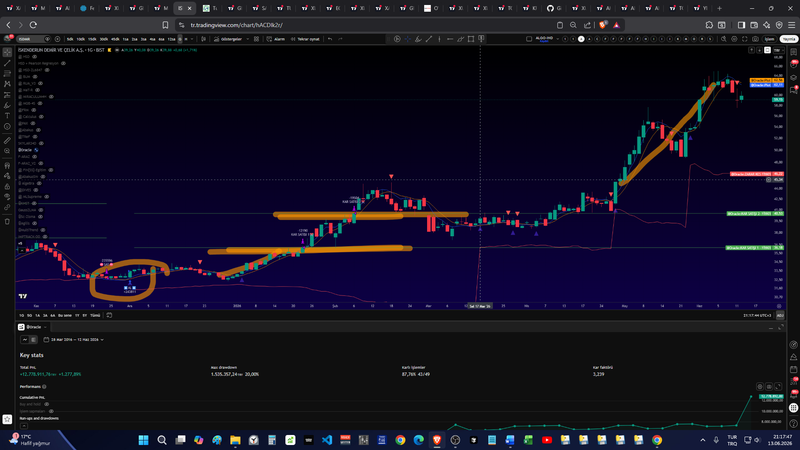Click the undo arrow in top toolbar
The image size is (800, 450).
[330, 39]
